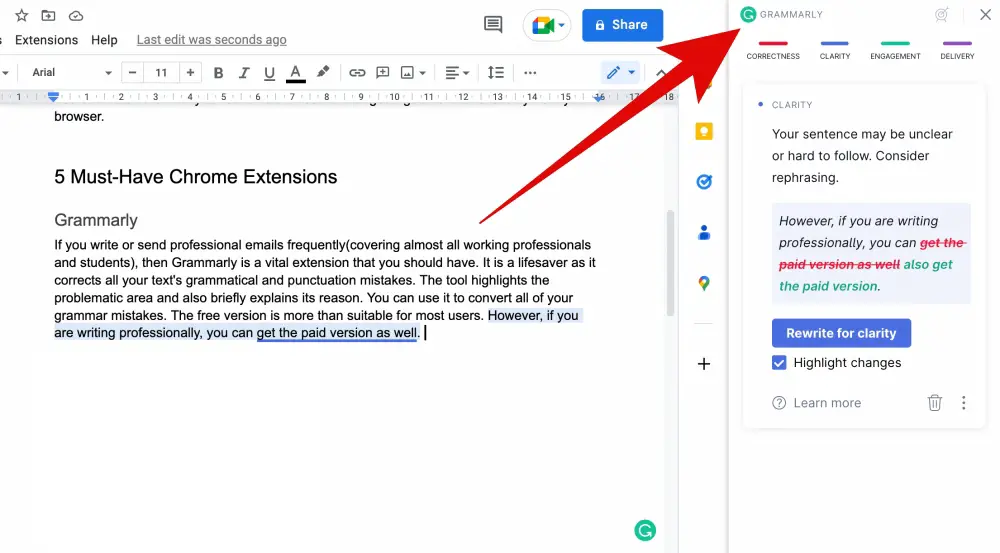Click the '5 Must-Have Chrome Extensions' heading

point(195,177)
